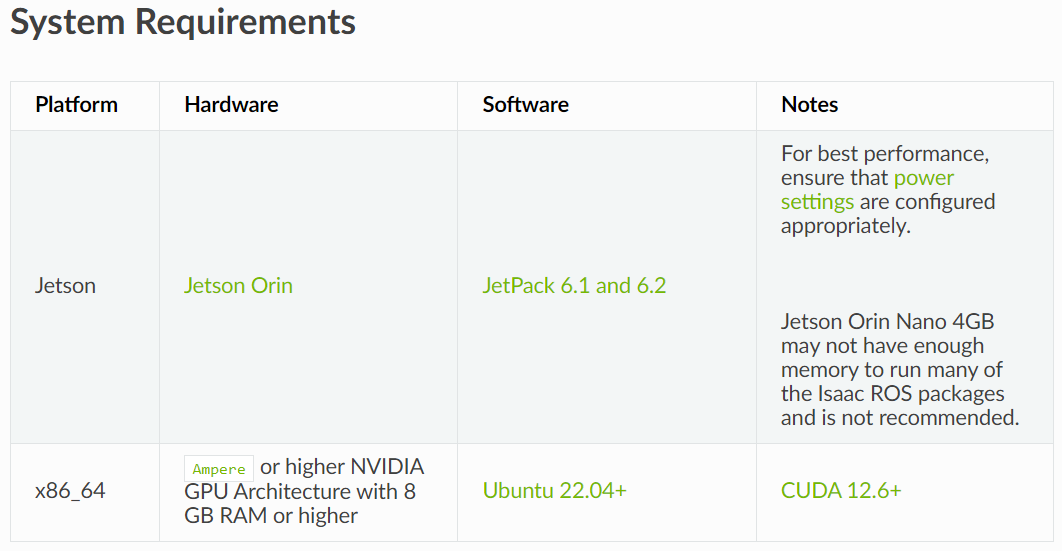Click the System Requirements heading
Image resolution: width=1062 pixels, height=551 pixels.
coord(183,22)
